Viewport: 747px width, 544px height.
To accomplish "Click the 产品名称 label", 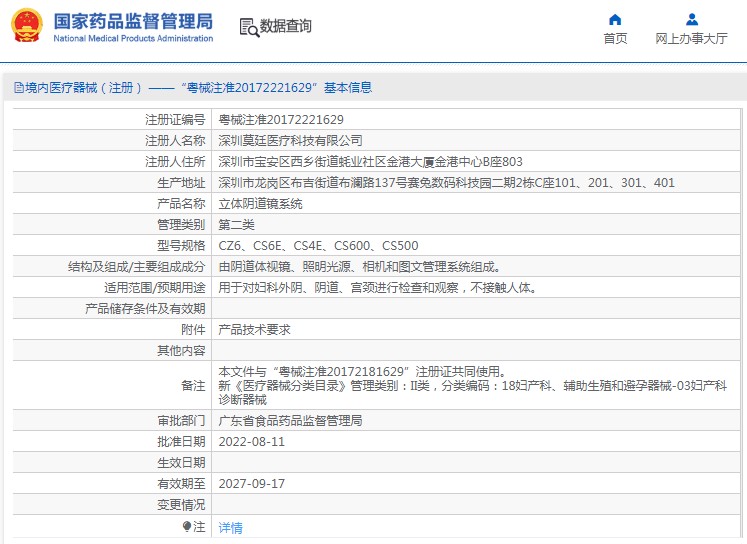I will (x=181, y=203).
